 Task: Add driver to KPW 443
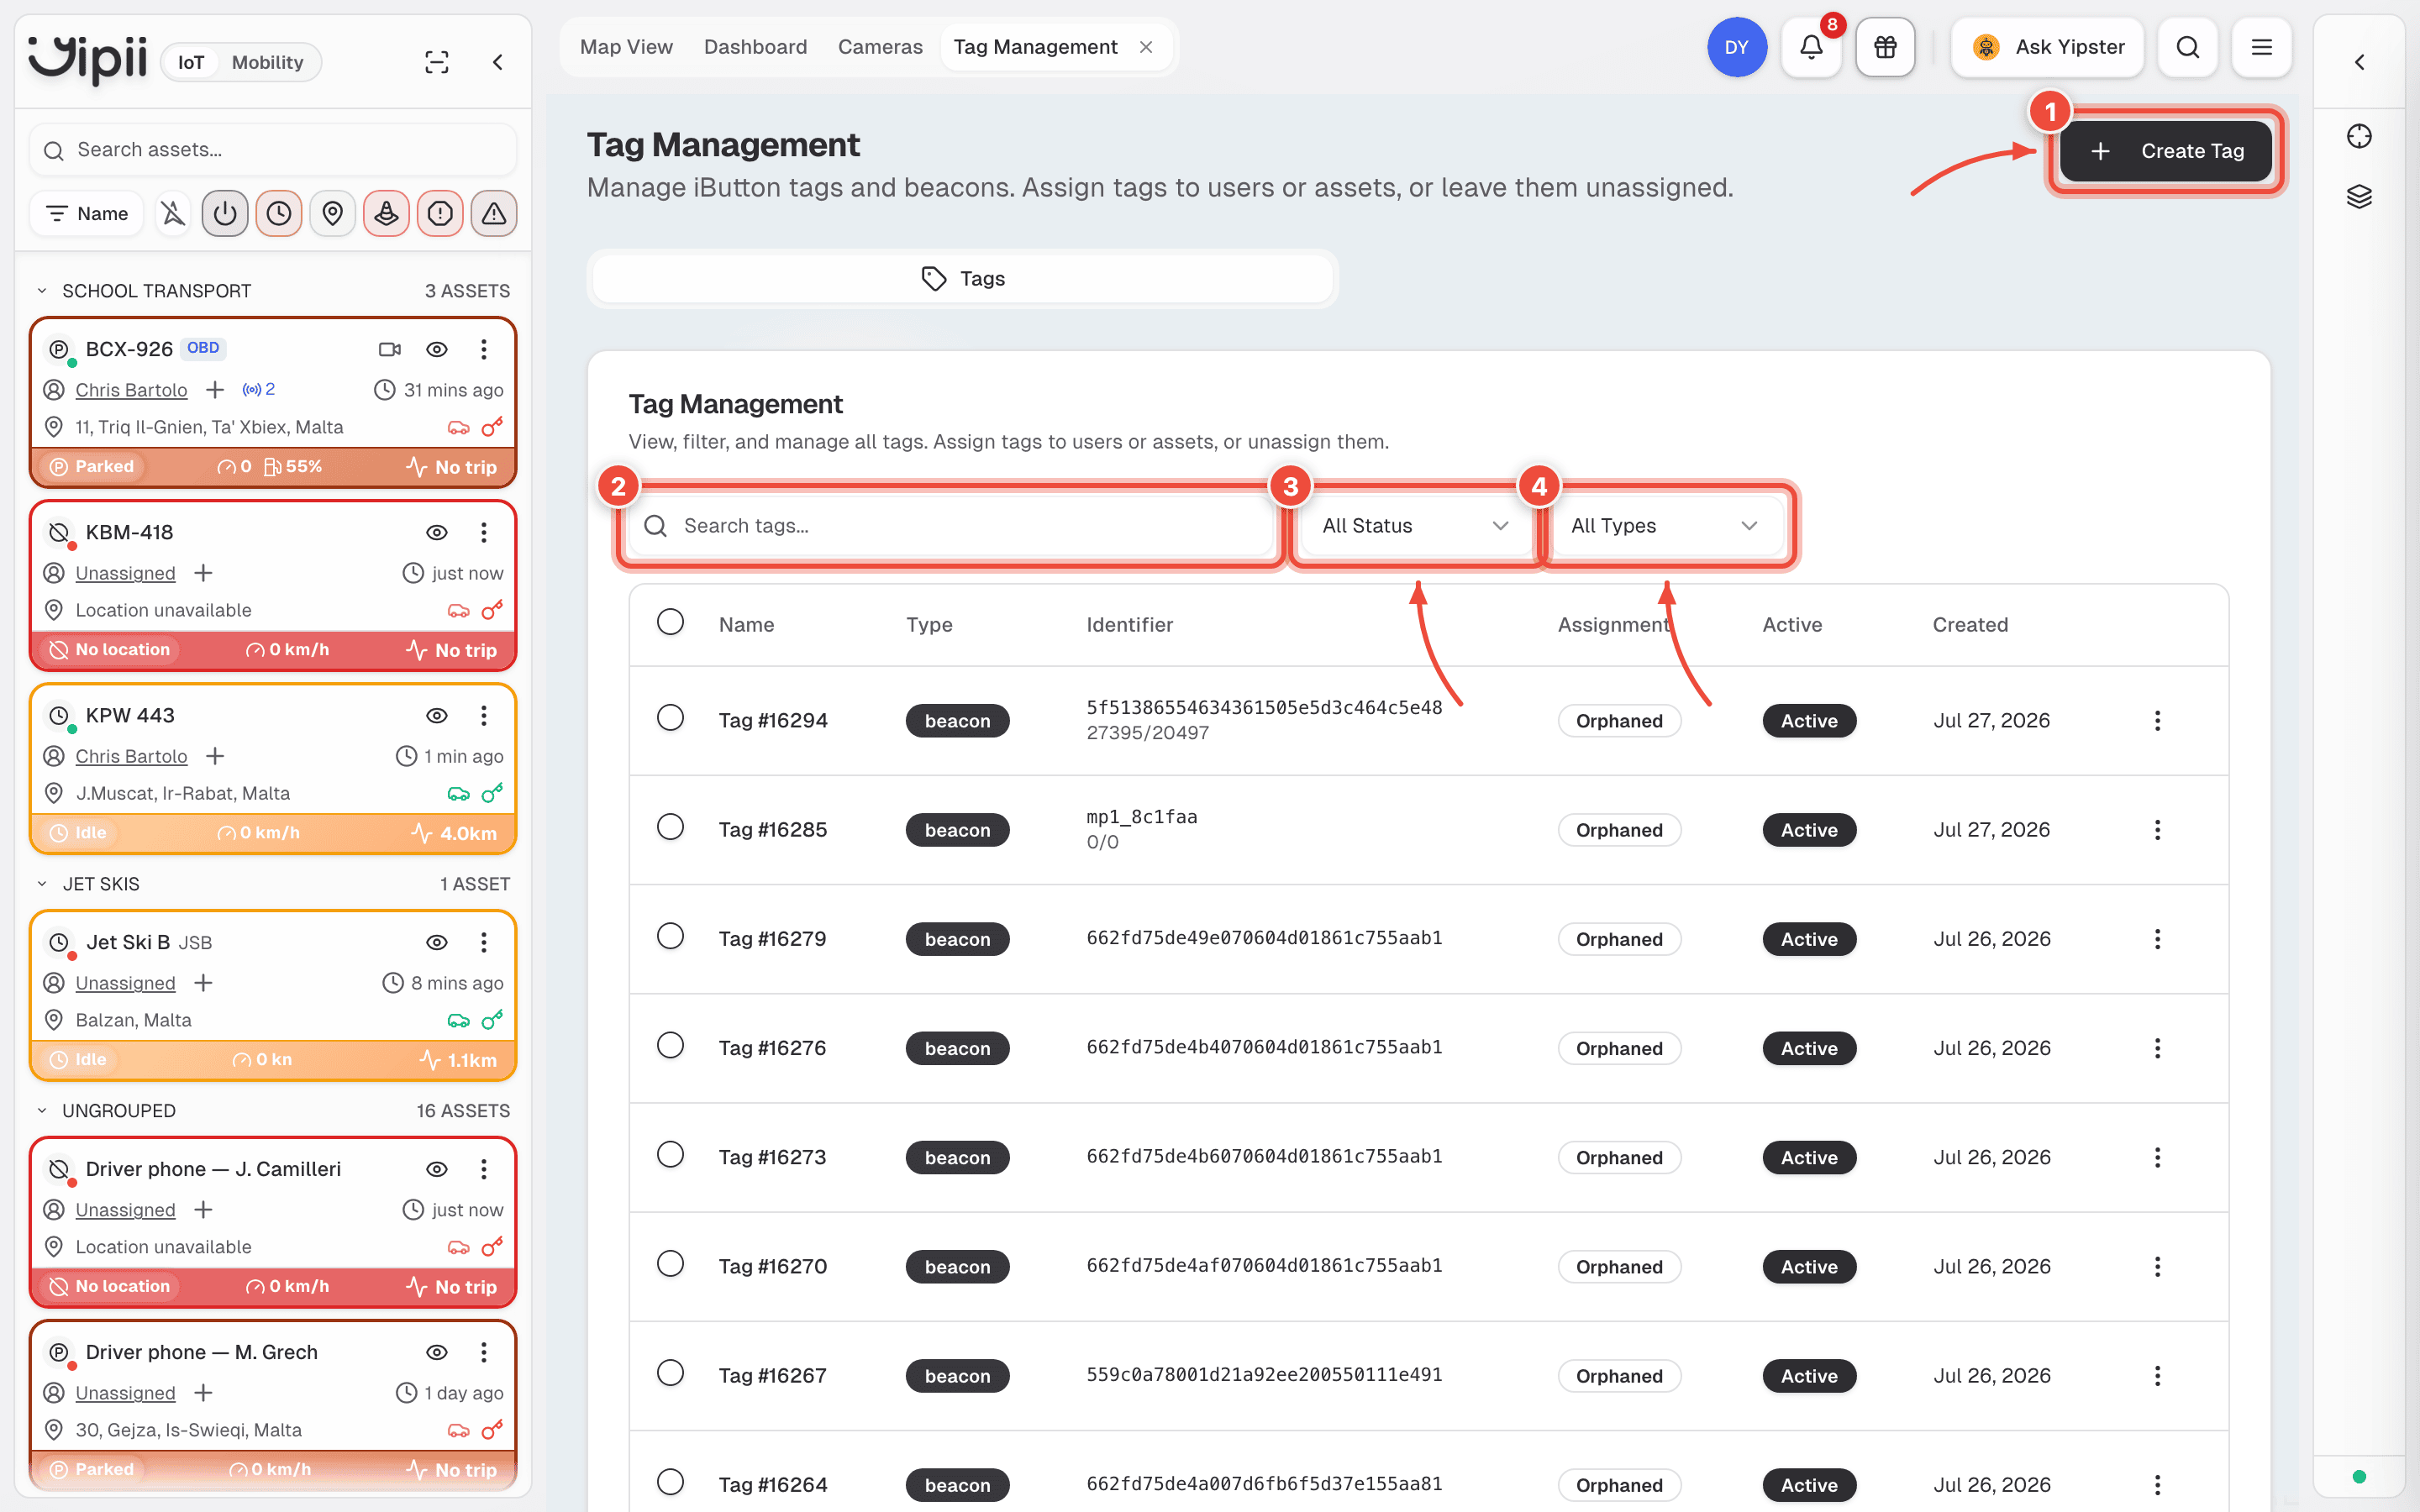pos(215,756)
